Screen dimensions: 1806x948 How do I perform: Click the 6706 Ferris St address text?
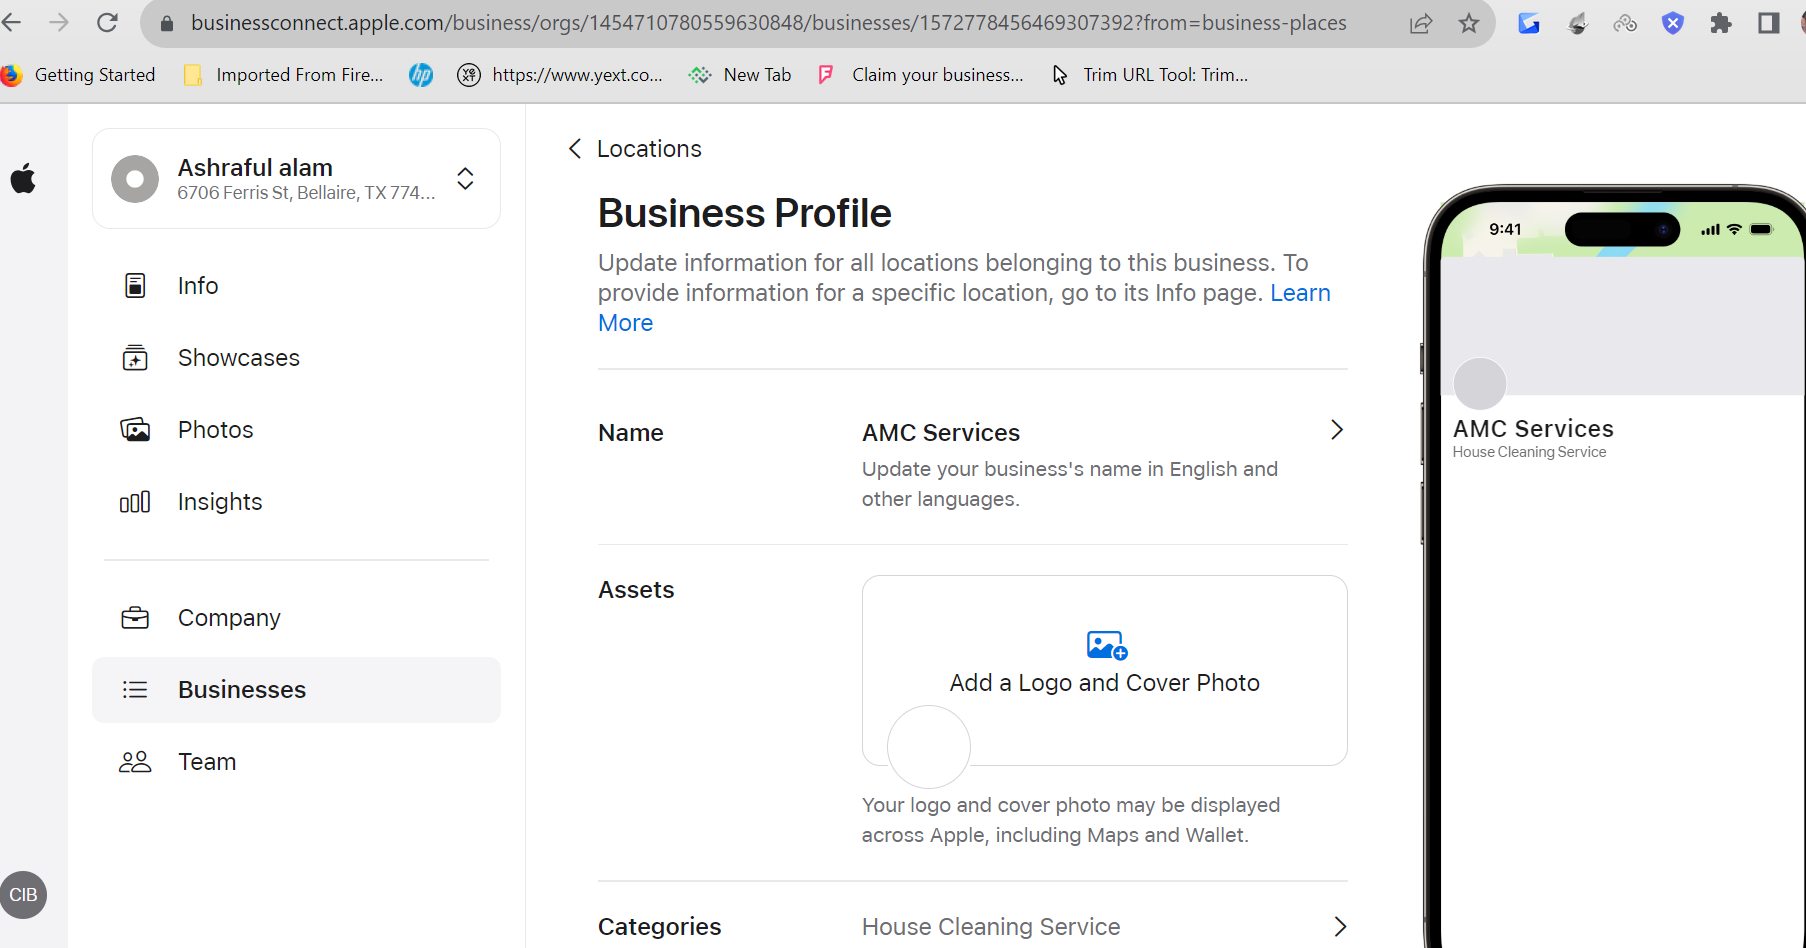pyautogui.click(x=306, y=193)
